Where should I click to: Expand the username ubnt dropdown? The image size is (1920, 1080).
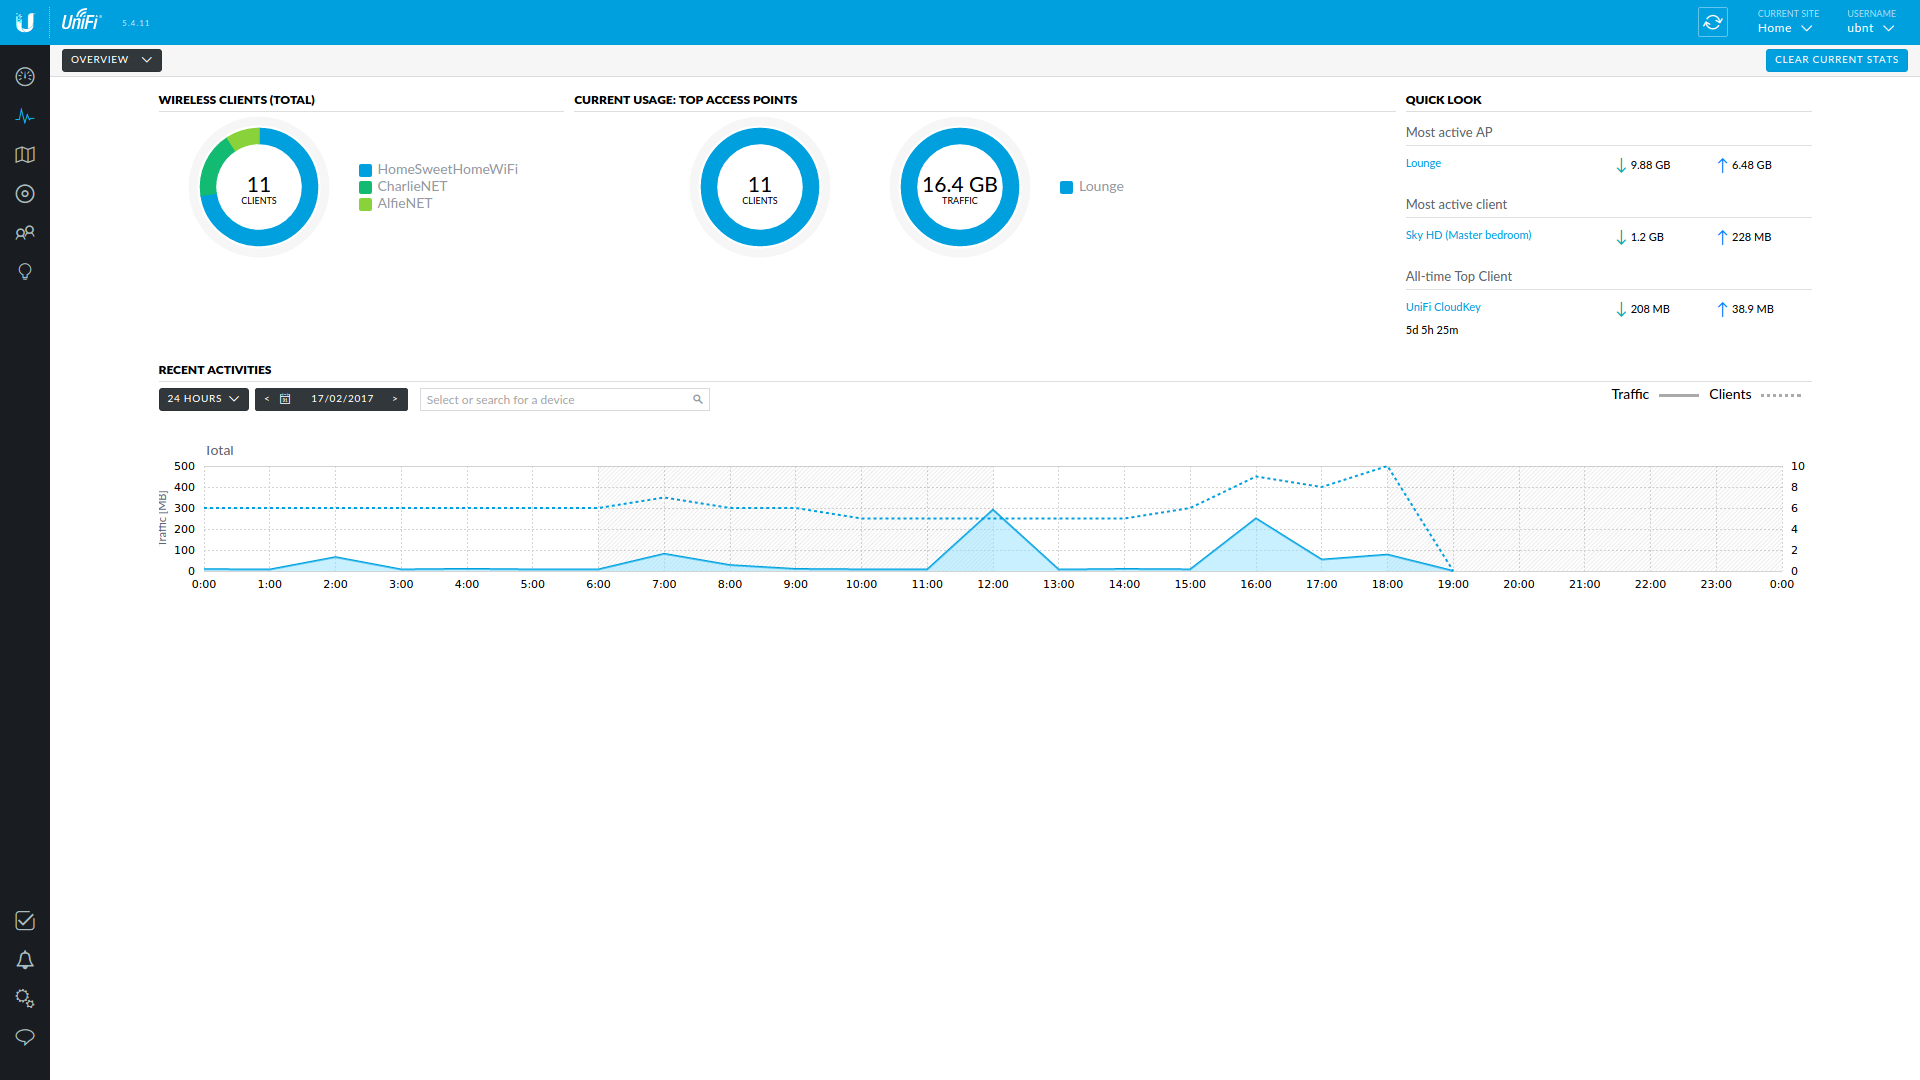click(x=1871, y=26)
